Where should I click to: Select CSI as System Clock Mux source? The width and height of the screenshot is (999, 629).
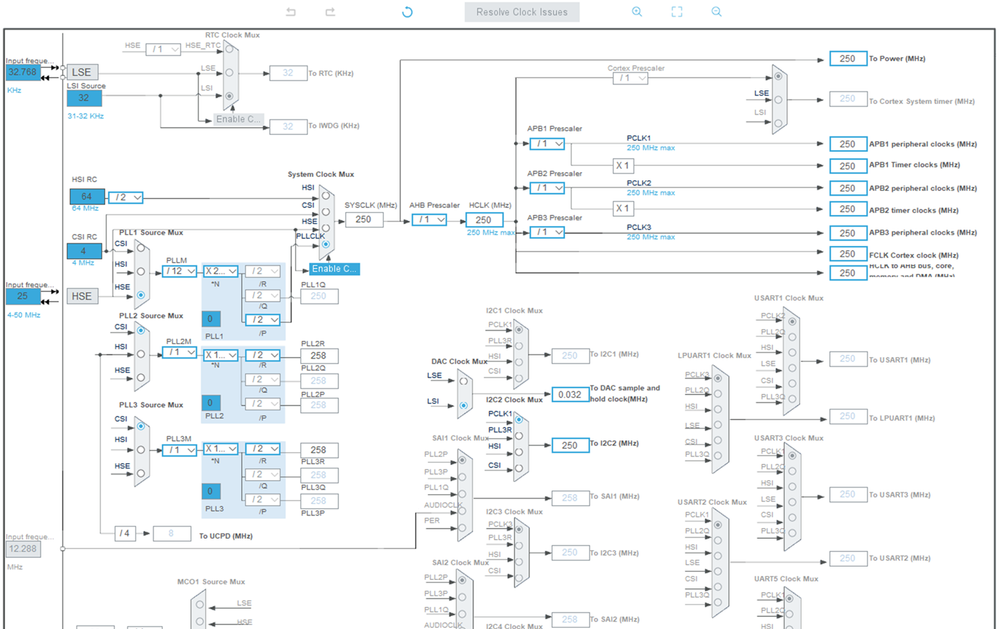point(326,212)
